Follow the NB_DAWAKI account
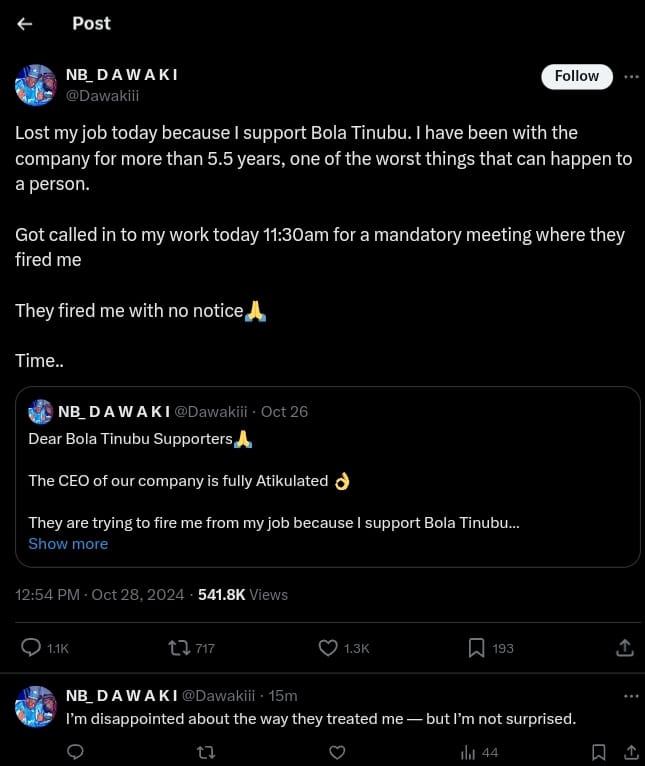Image resolution: width=645 pixels, height=766 pixels. 576,76
